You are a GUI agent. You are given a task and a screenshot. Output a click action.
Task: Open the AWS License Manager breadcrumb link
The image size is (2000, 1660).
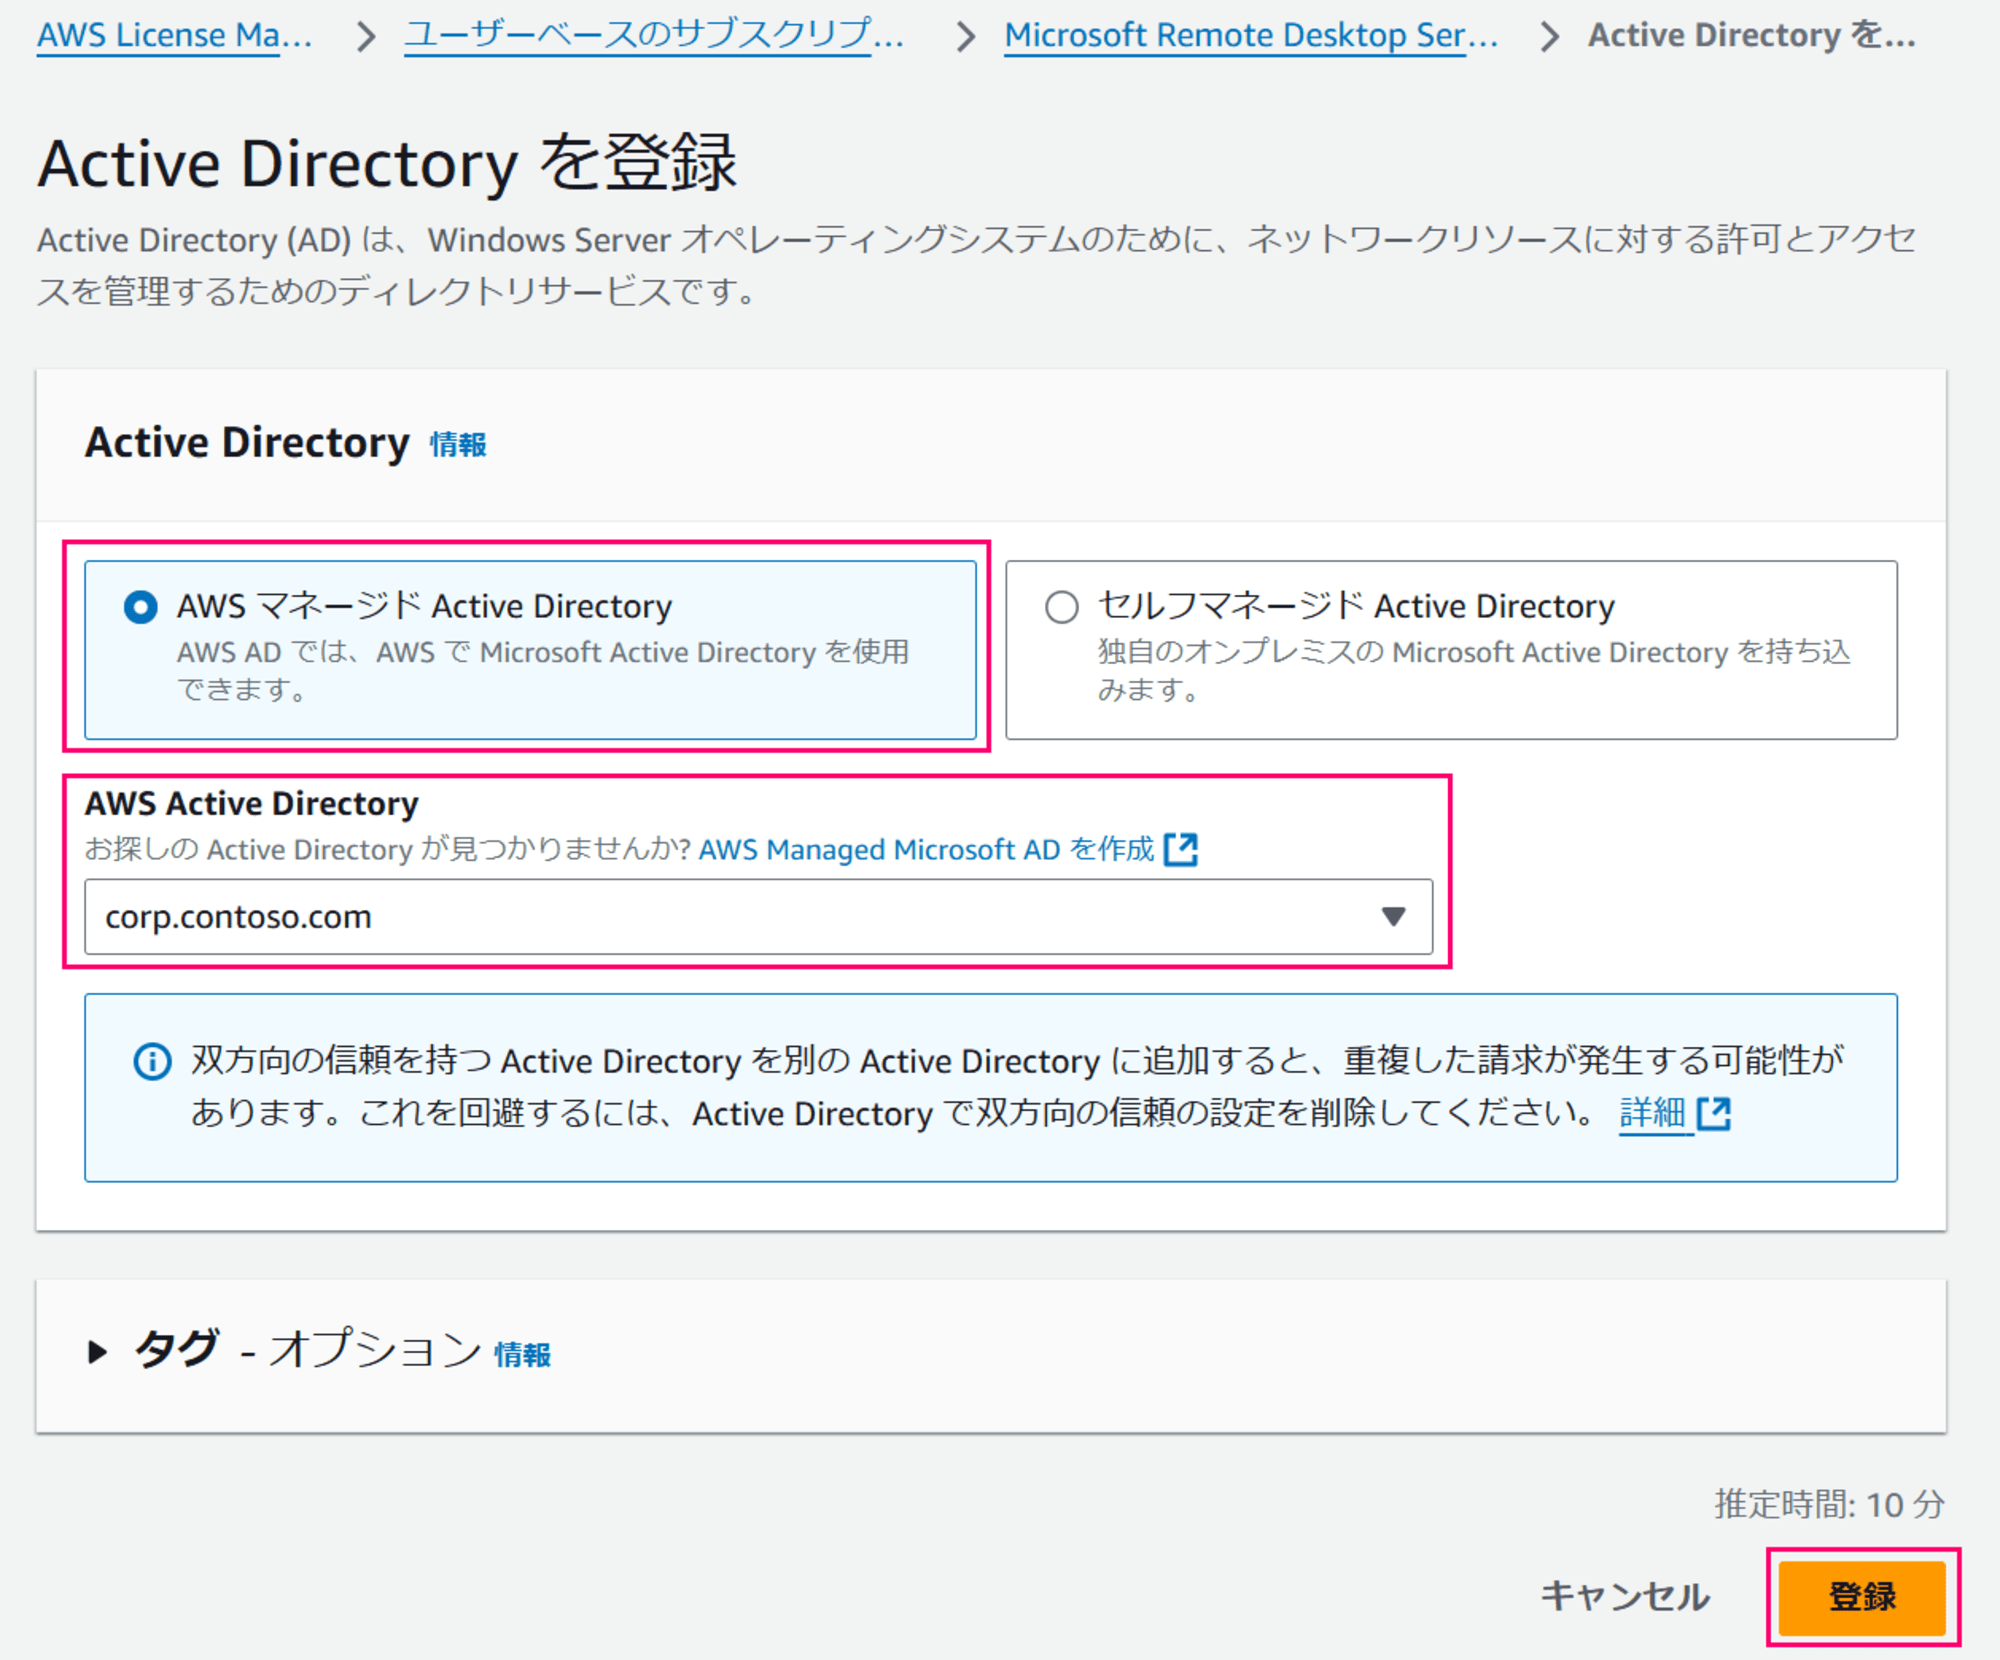point(175,35)
